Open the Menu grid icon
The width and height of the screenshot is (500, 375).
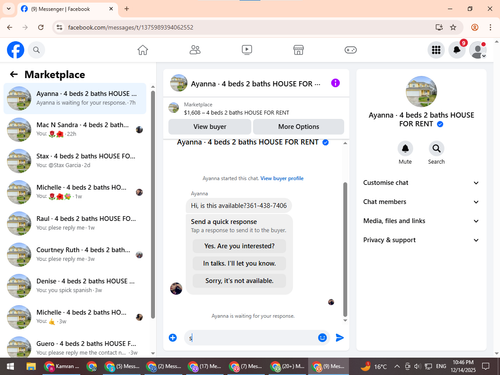coord(436,50)
